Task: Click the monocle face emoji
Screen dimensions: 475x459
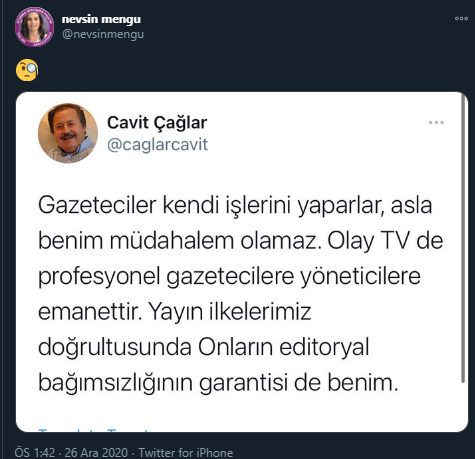Action: coord(27,70)
